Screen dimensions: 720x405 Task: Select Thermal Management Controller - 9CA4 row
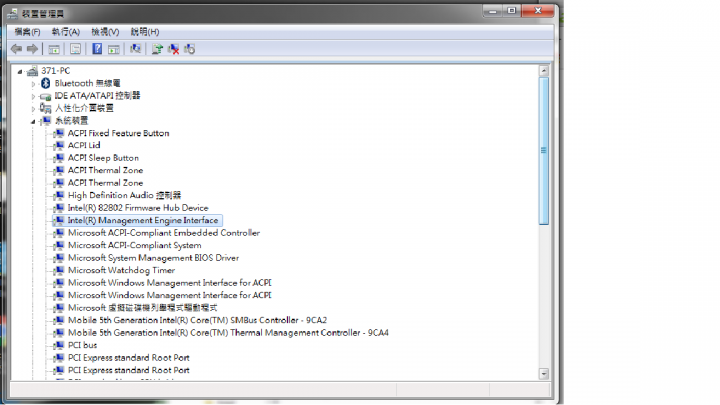[x=228, y=332]
